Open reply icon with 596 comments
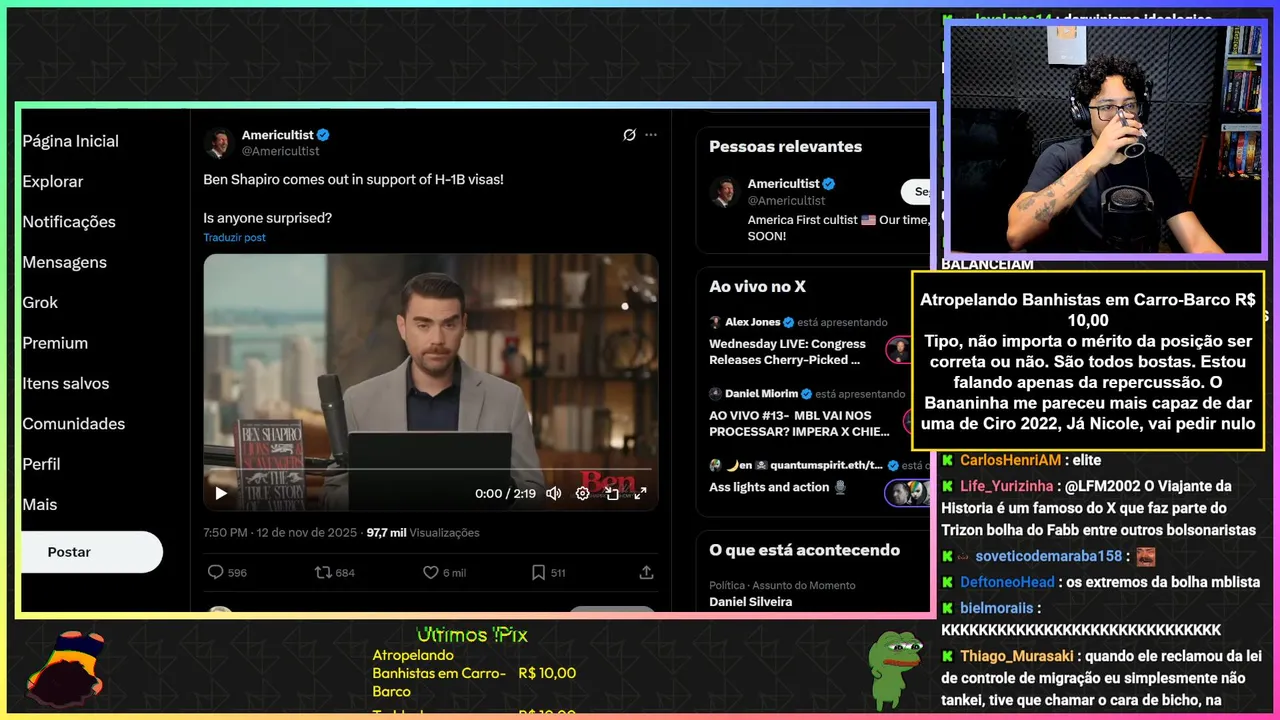Viewport: 1280px width, 720px height. pyautogui.click(x=226, y=572)
